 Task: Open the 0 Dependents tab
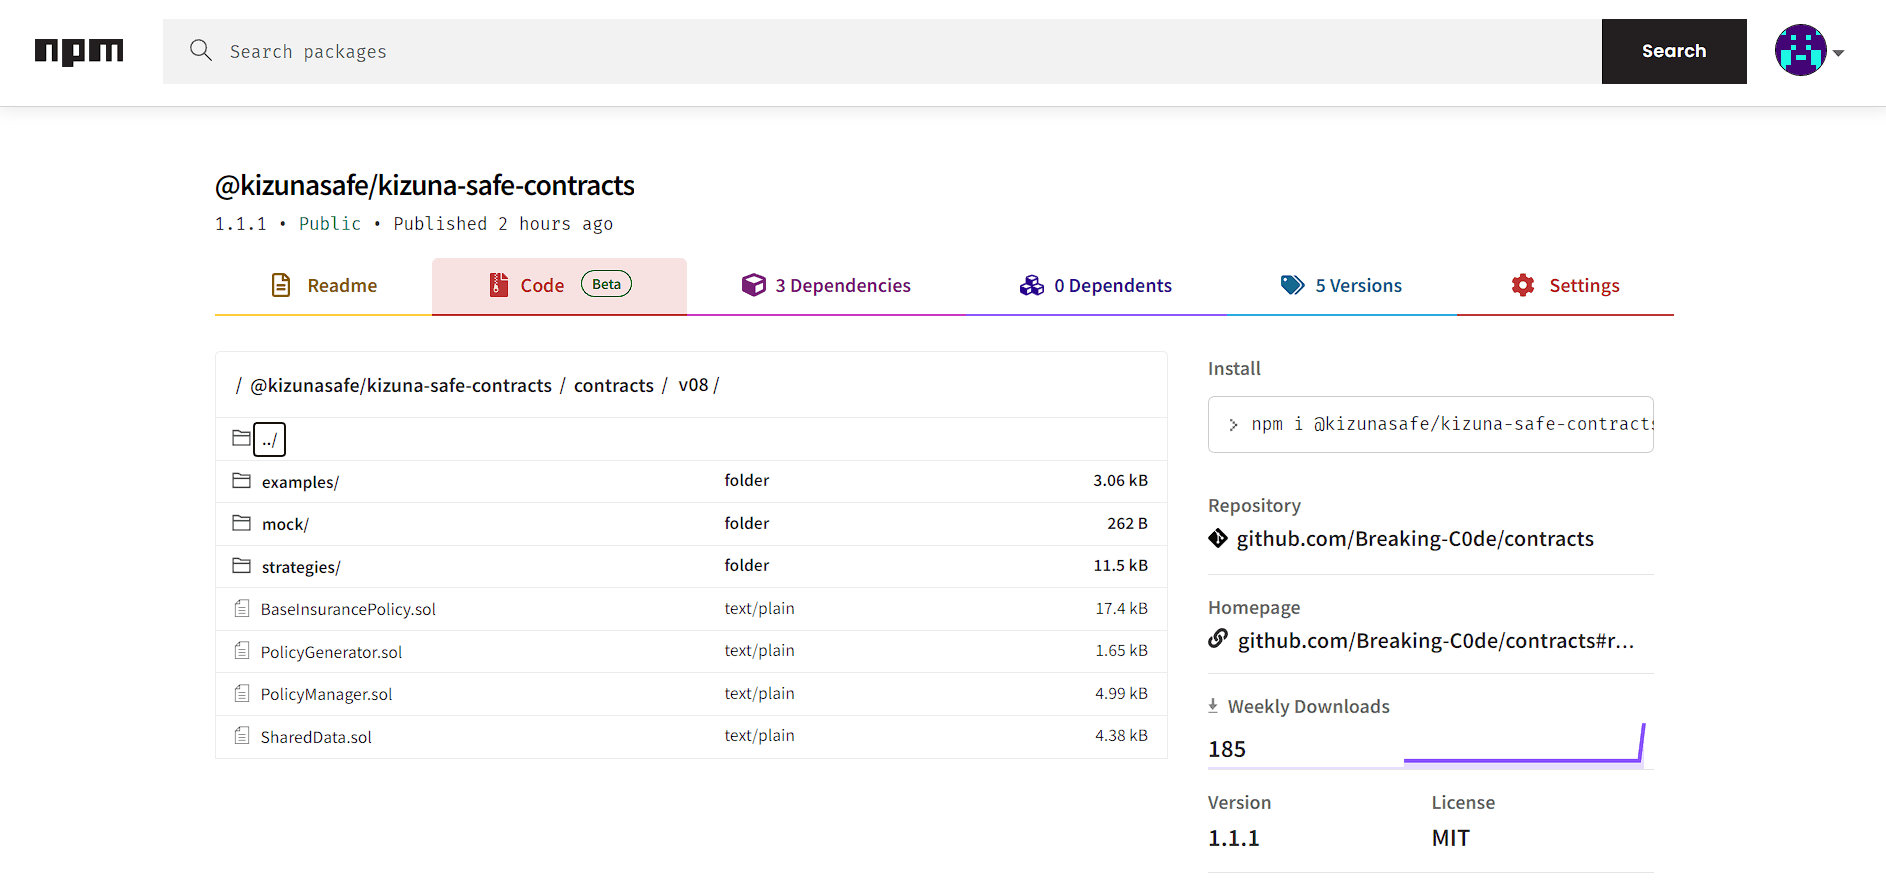coord(1095,286)
